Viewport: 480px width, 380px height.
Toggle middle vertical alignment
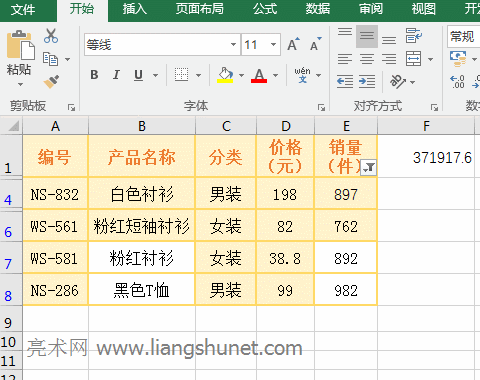(367, 36)
